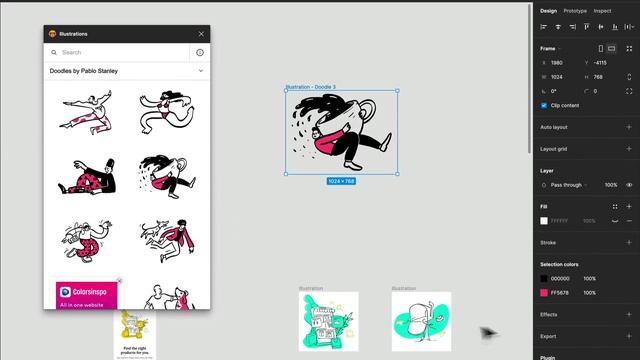Insert sitting laptop doodle thumbnail

coord(87,176)
